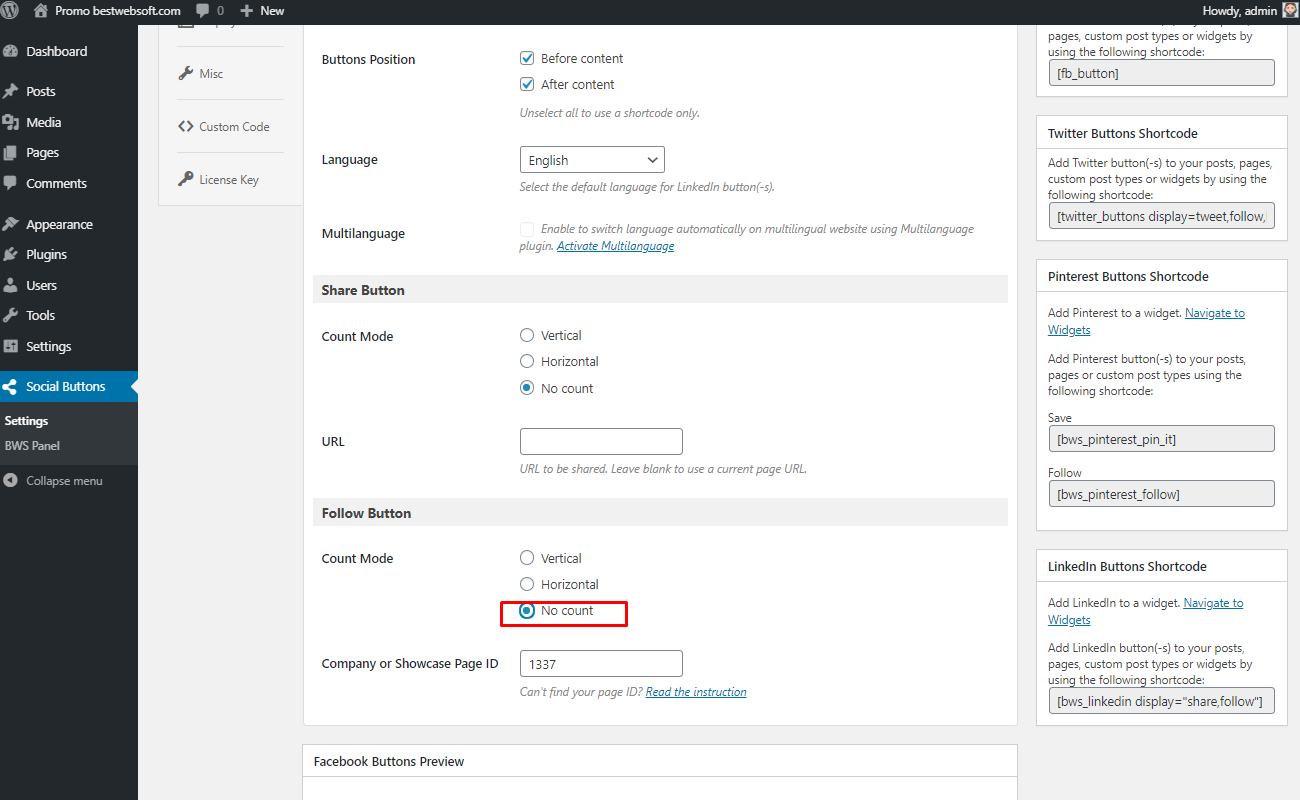Uncheck the Before content checkbox
1300x800 pixels.
[527, 58]
